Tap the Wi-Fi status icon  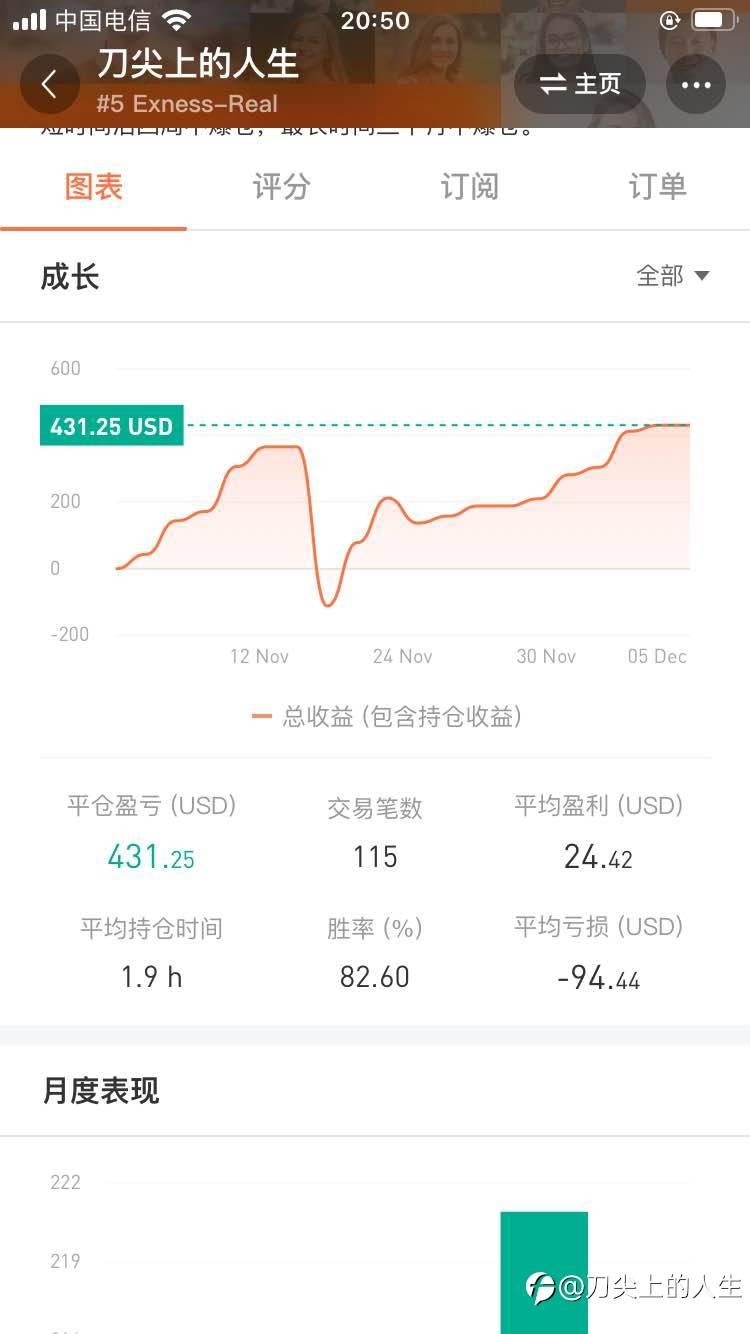tap(176, 20)
